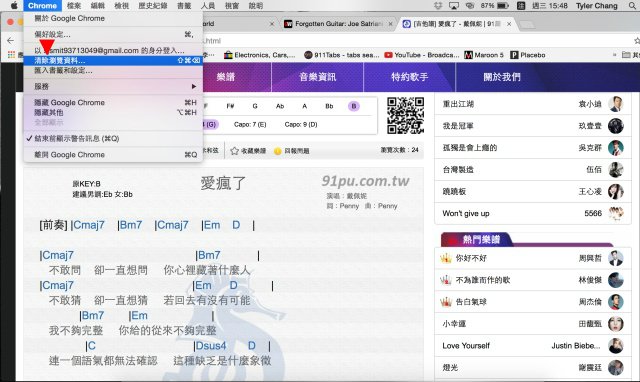Open the 911Tabs bookmark
The image size is (640, 382).
(342, 55)
